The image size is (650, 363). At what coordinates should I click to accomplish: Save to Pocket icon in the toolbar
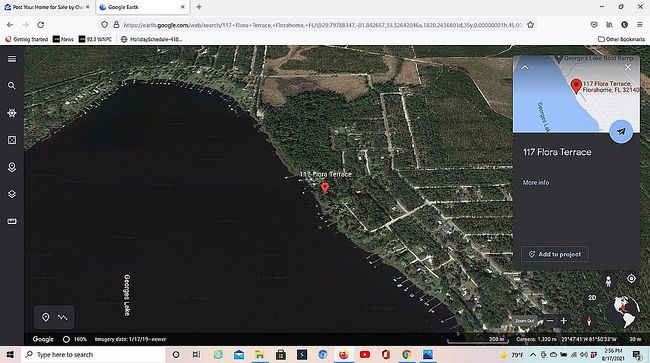[x=594, y=25]
